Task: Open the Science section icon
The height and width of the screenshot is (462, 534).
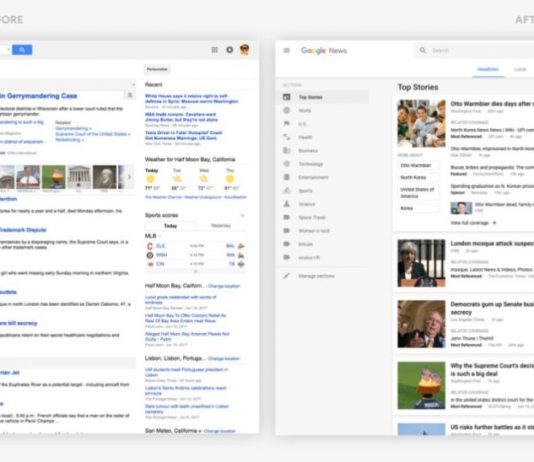Action: tap(286, 204)
